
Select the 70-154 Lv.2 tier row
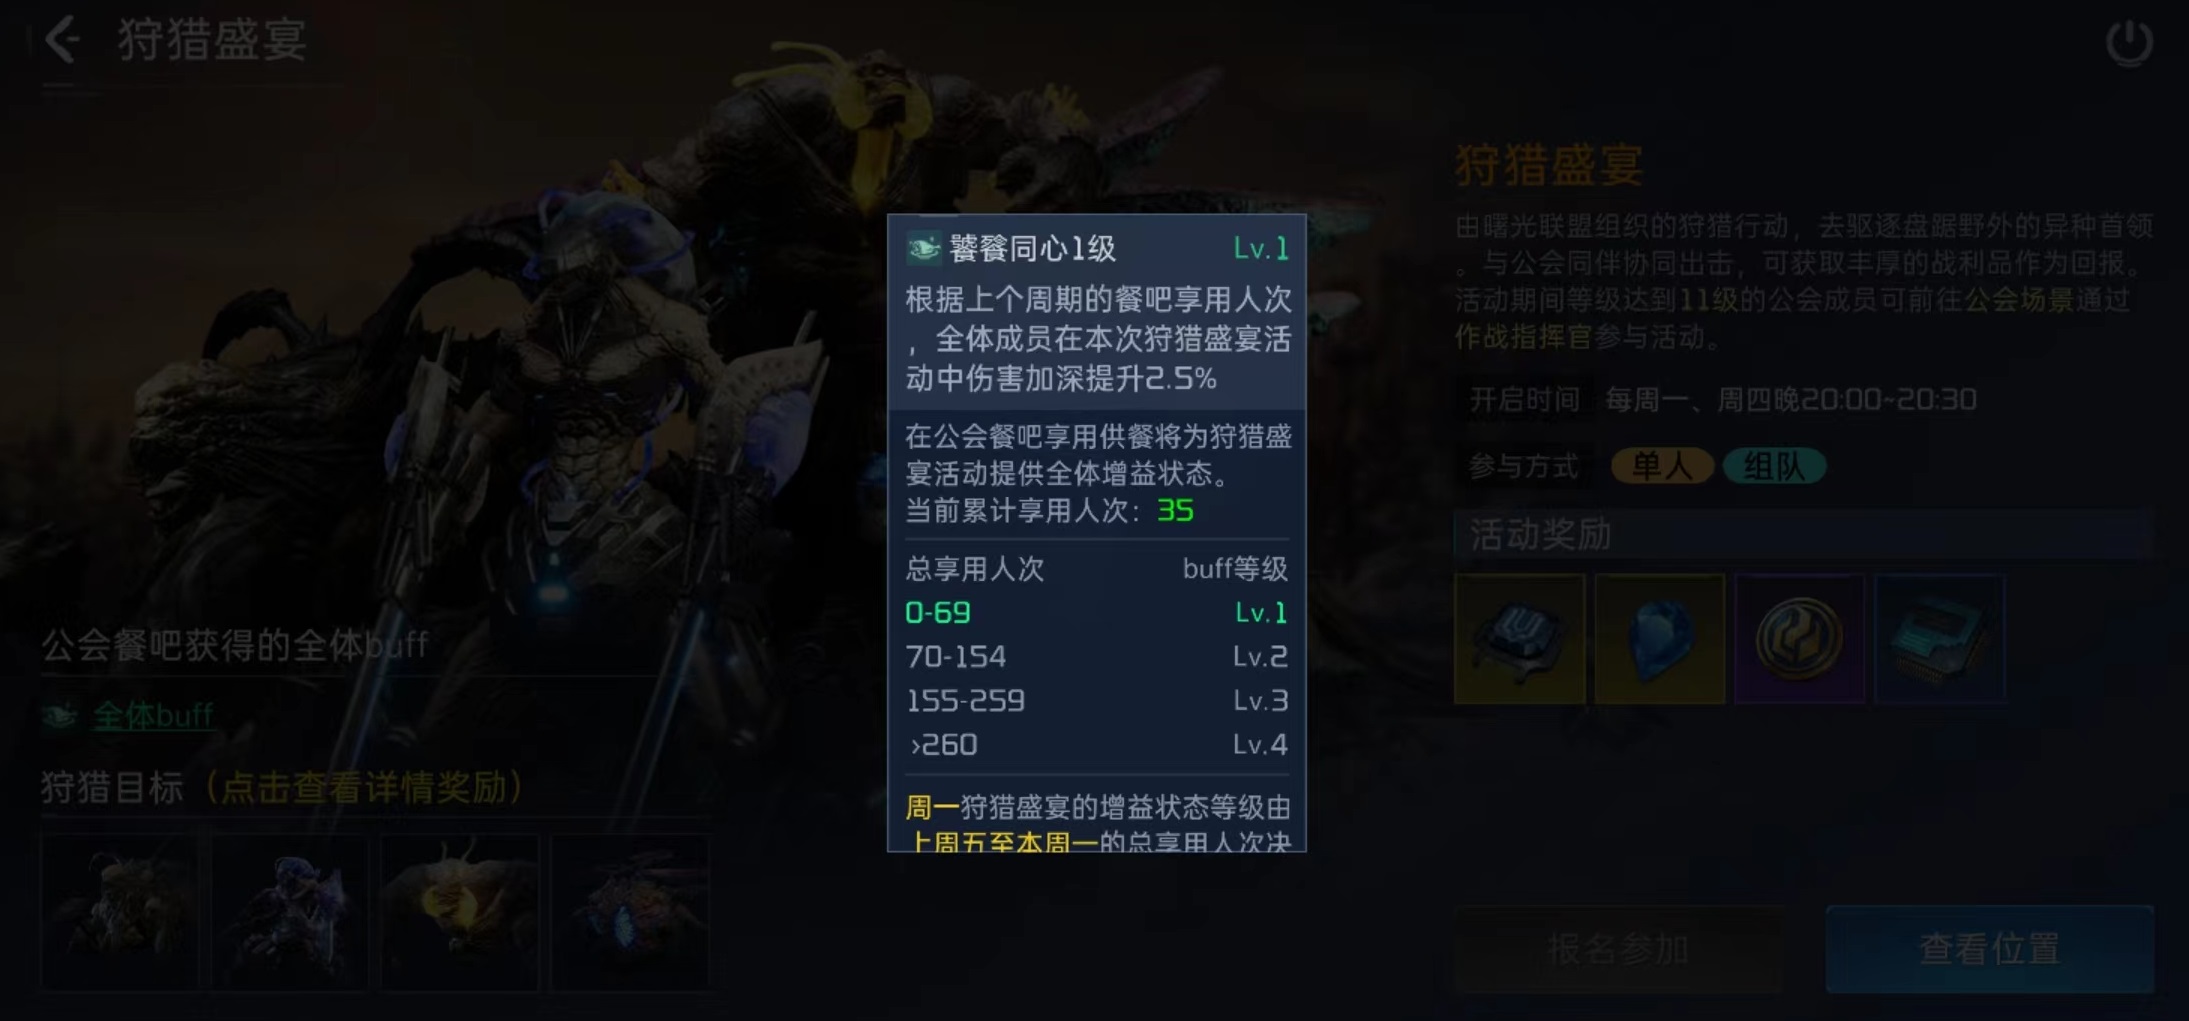1096,656
